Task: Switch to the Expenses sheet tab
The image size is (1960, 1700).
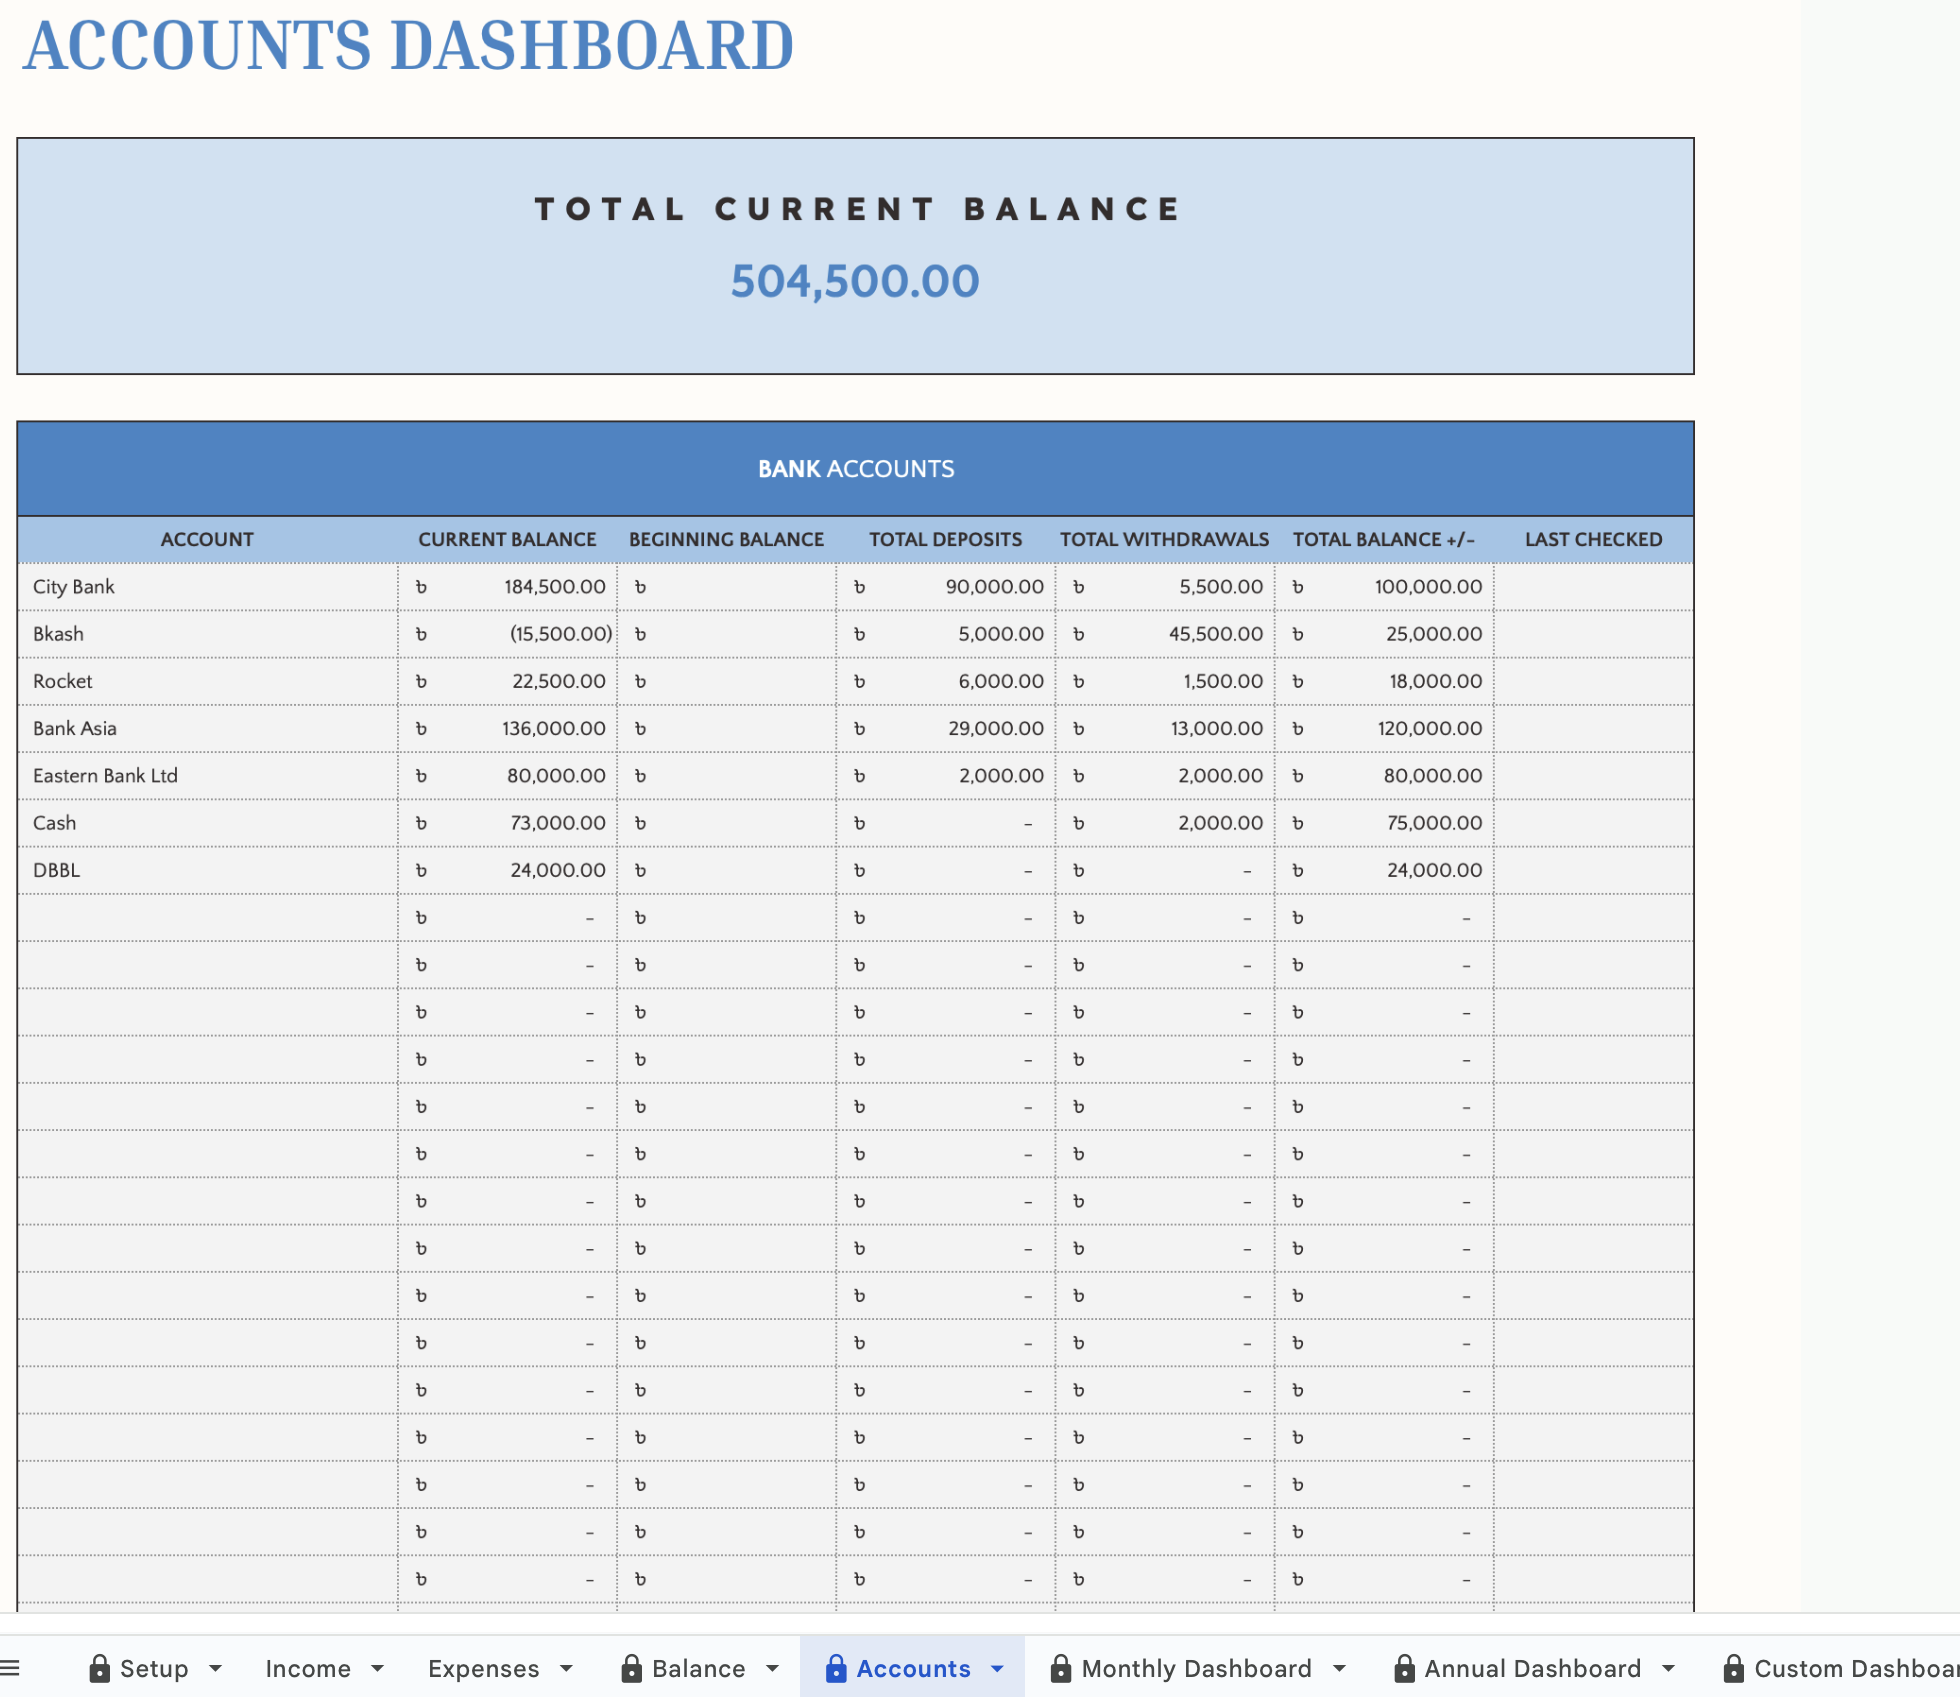Action: point(483,1668)
